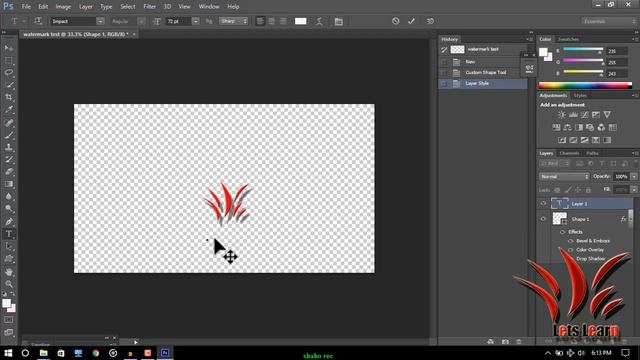Viewport: 640px width, 360px height.
Task: Click the foreground color swatch in the toolbox
Action: [x=6, y=303]
